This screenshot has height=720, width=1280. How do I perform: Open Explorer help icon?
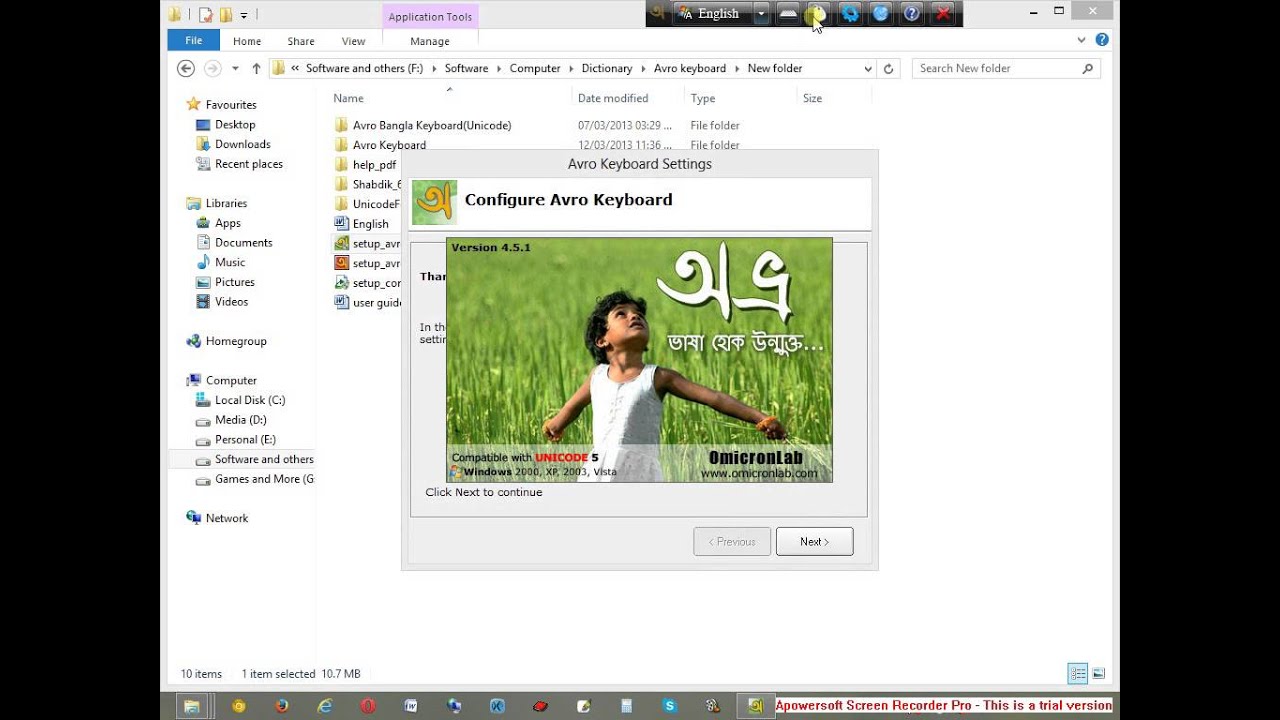pyautogui.click(x=1102, y=40)
